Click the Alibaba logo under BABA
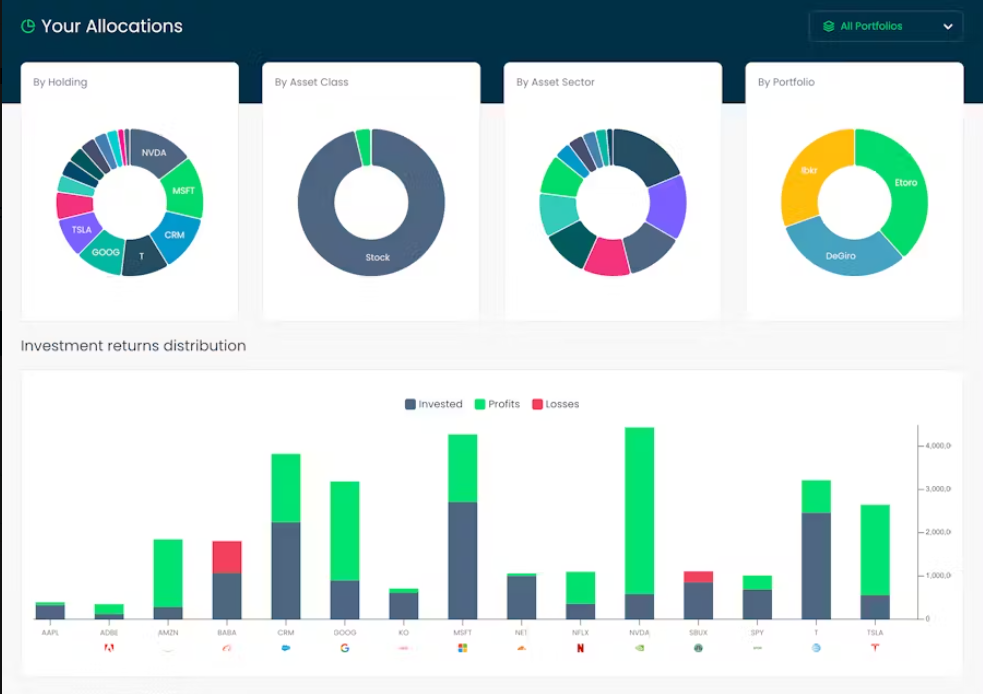The width and height of the screenshot is (983, 694). 227,648
